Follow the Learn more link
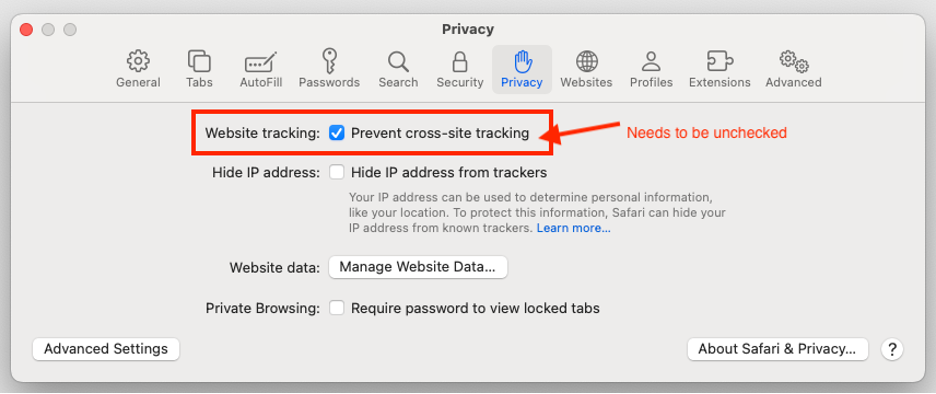Image resolution: width=936 pixels, height=394 pixels. click(x=574, y=228)
